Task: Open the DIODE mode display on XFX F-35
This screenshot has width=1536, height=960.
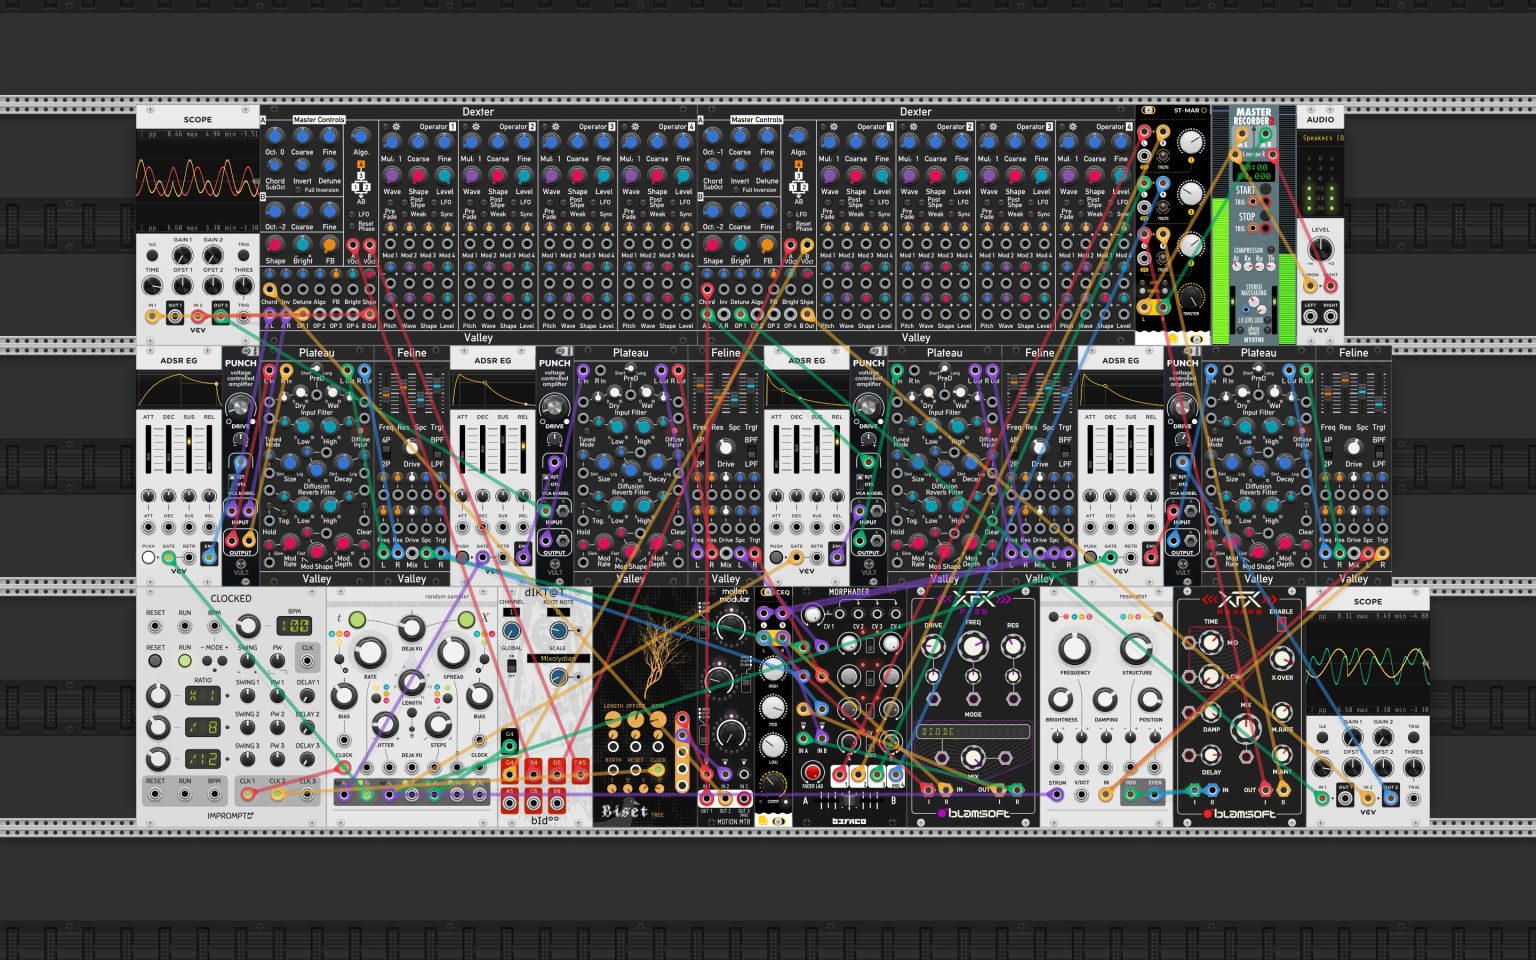Action: (x=972, y=732)
